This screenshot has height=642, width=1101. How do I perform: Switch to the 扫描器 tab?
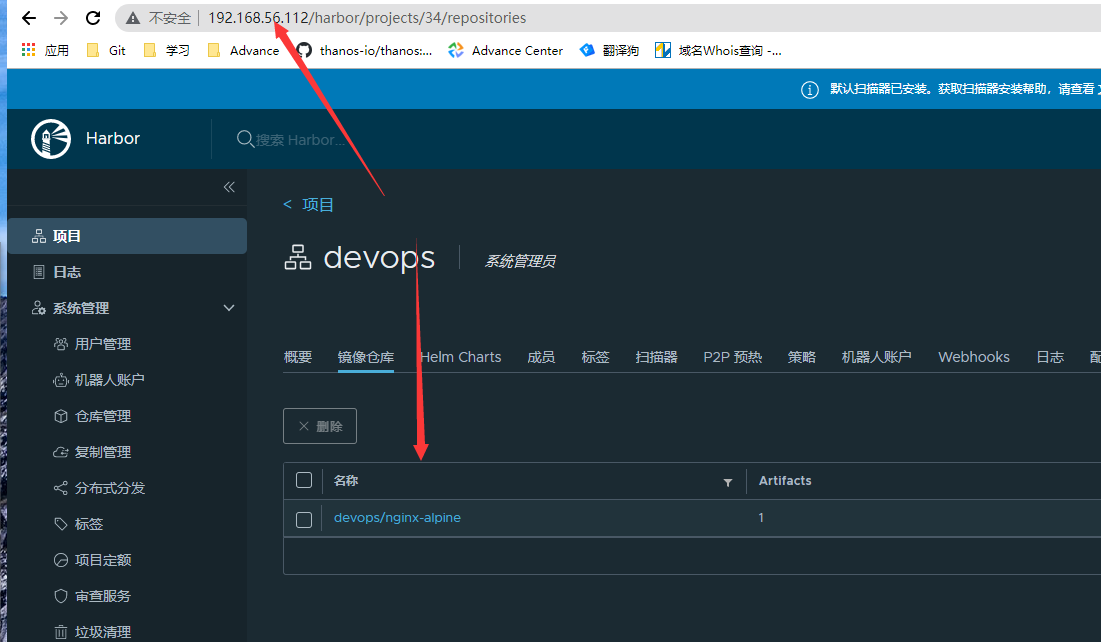[657, 357]
